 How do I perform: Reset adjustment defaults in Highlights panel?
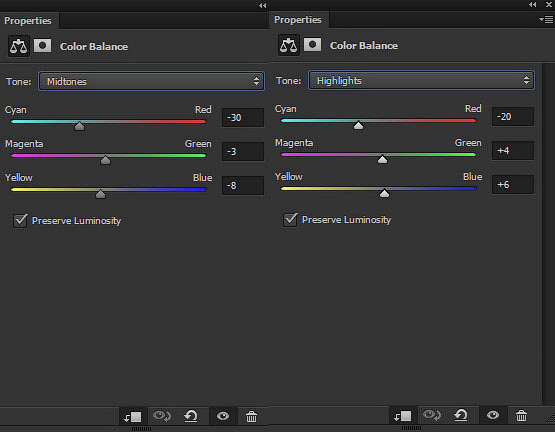(x=461, y=415)
